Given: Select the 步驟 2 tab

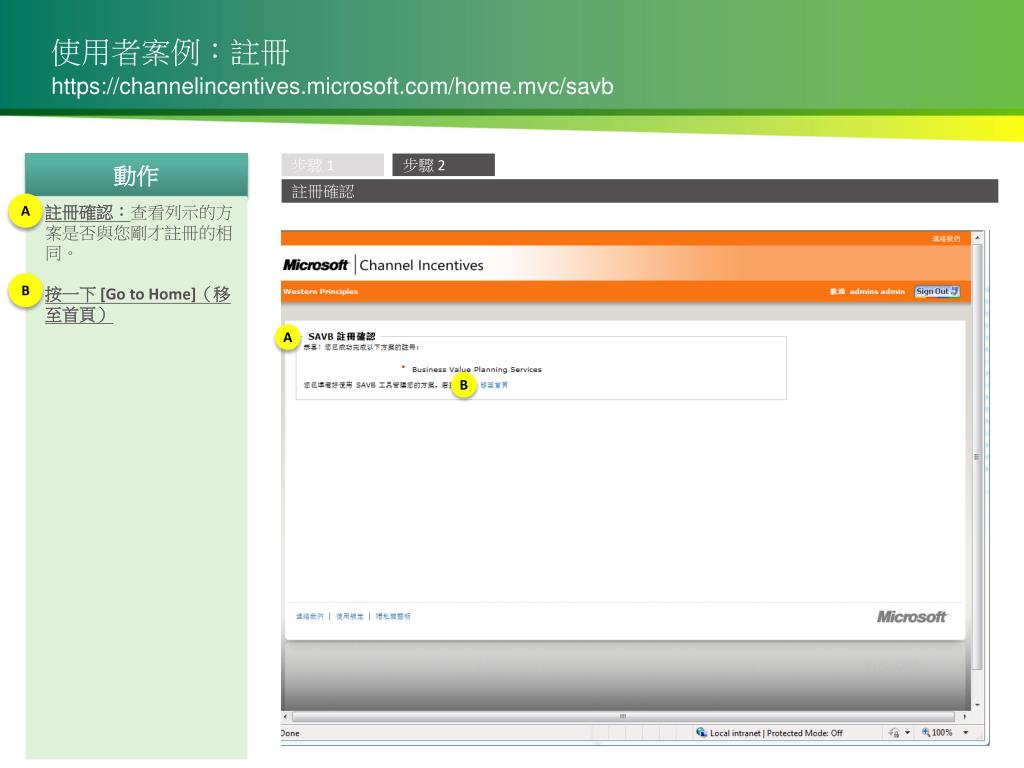Looking at the screenshot, I should click(443, 165).
